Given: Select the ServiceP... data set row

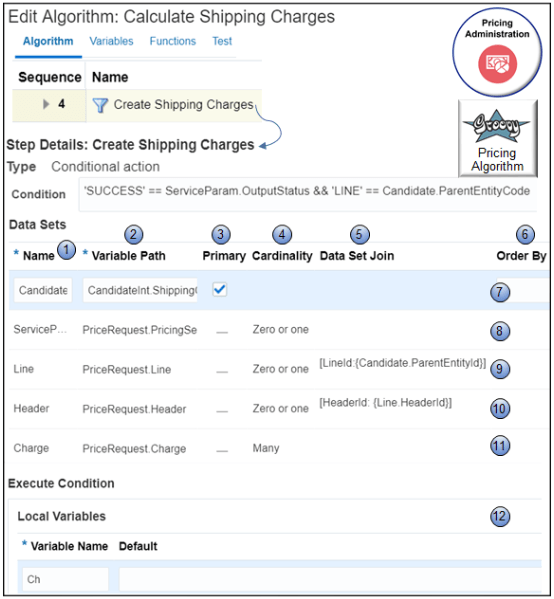Looking at the screenshot, I should (x=40, y=329).
